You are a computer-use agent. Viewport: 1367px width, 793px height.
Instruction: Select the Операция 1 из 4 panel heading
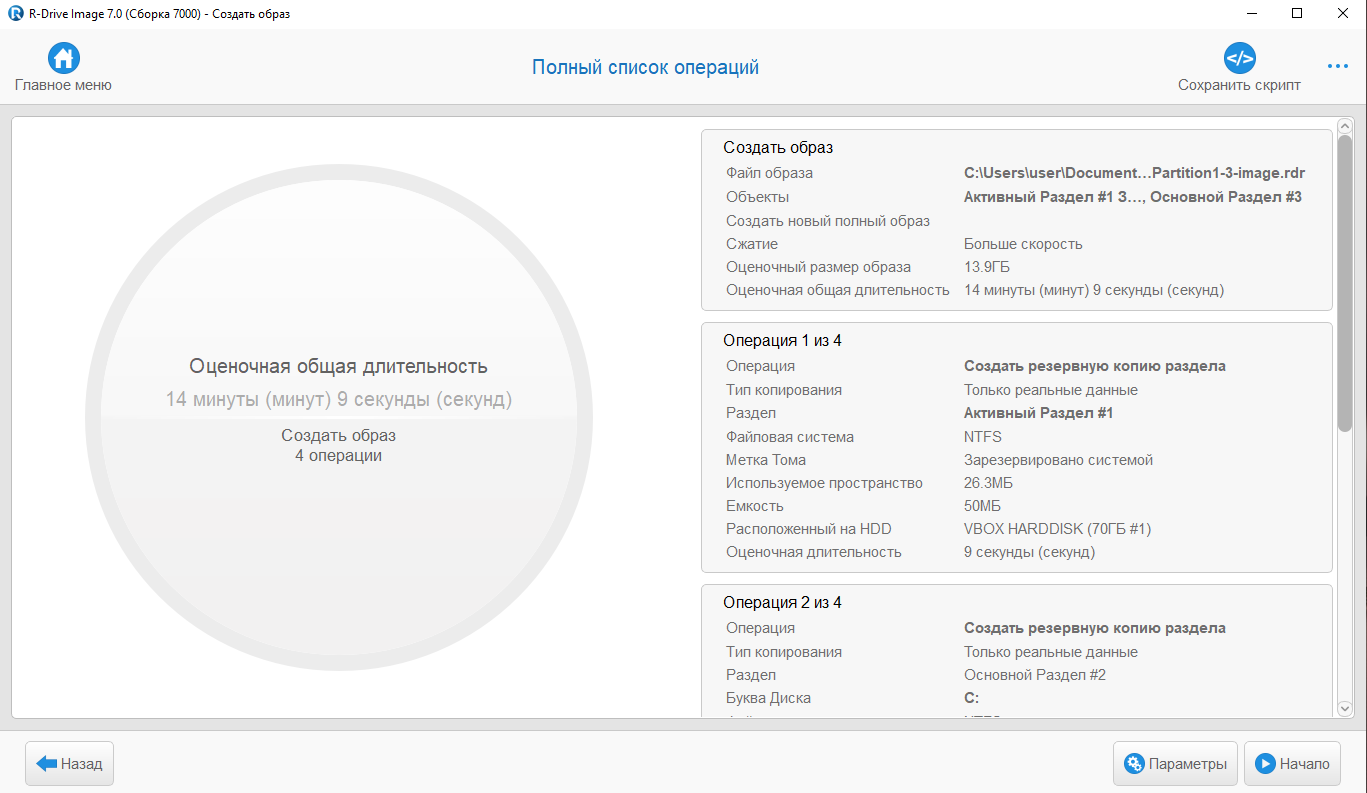tap(782, 341)
